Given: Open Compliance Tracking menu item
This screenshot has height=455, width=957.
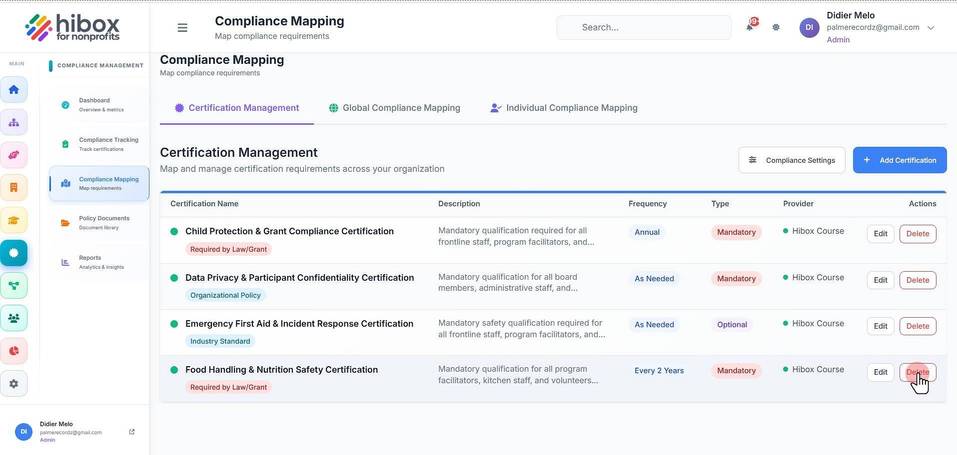Looking at the screenshot, I should [99, 144].
